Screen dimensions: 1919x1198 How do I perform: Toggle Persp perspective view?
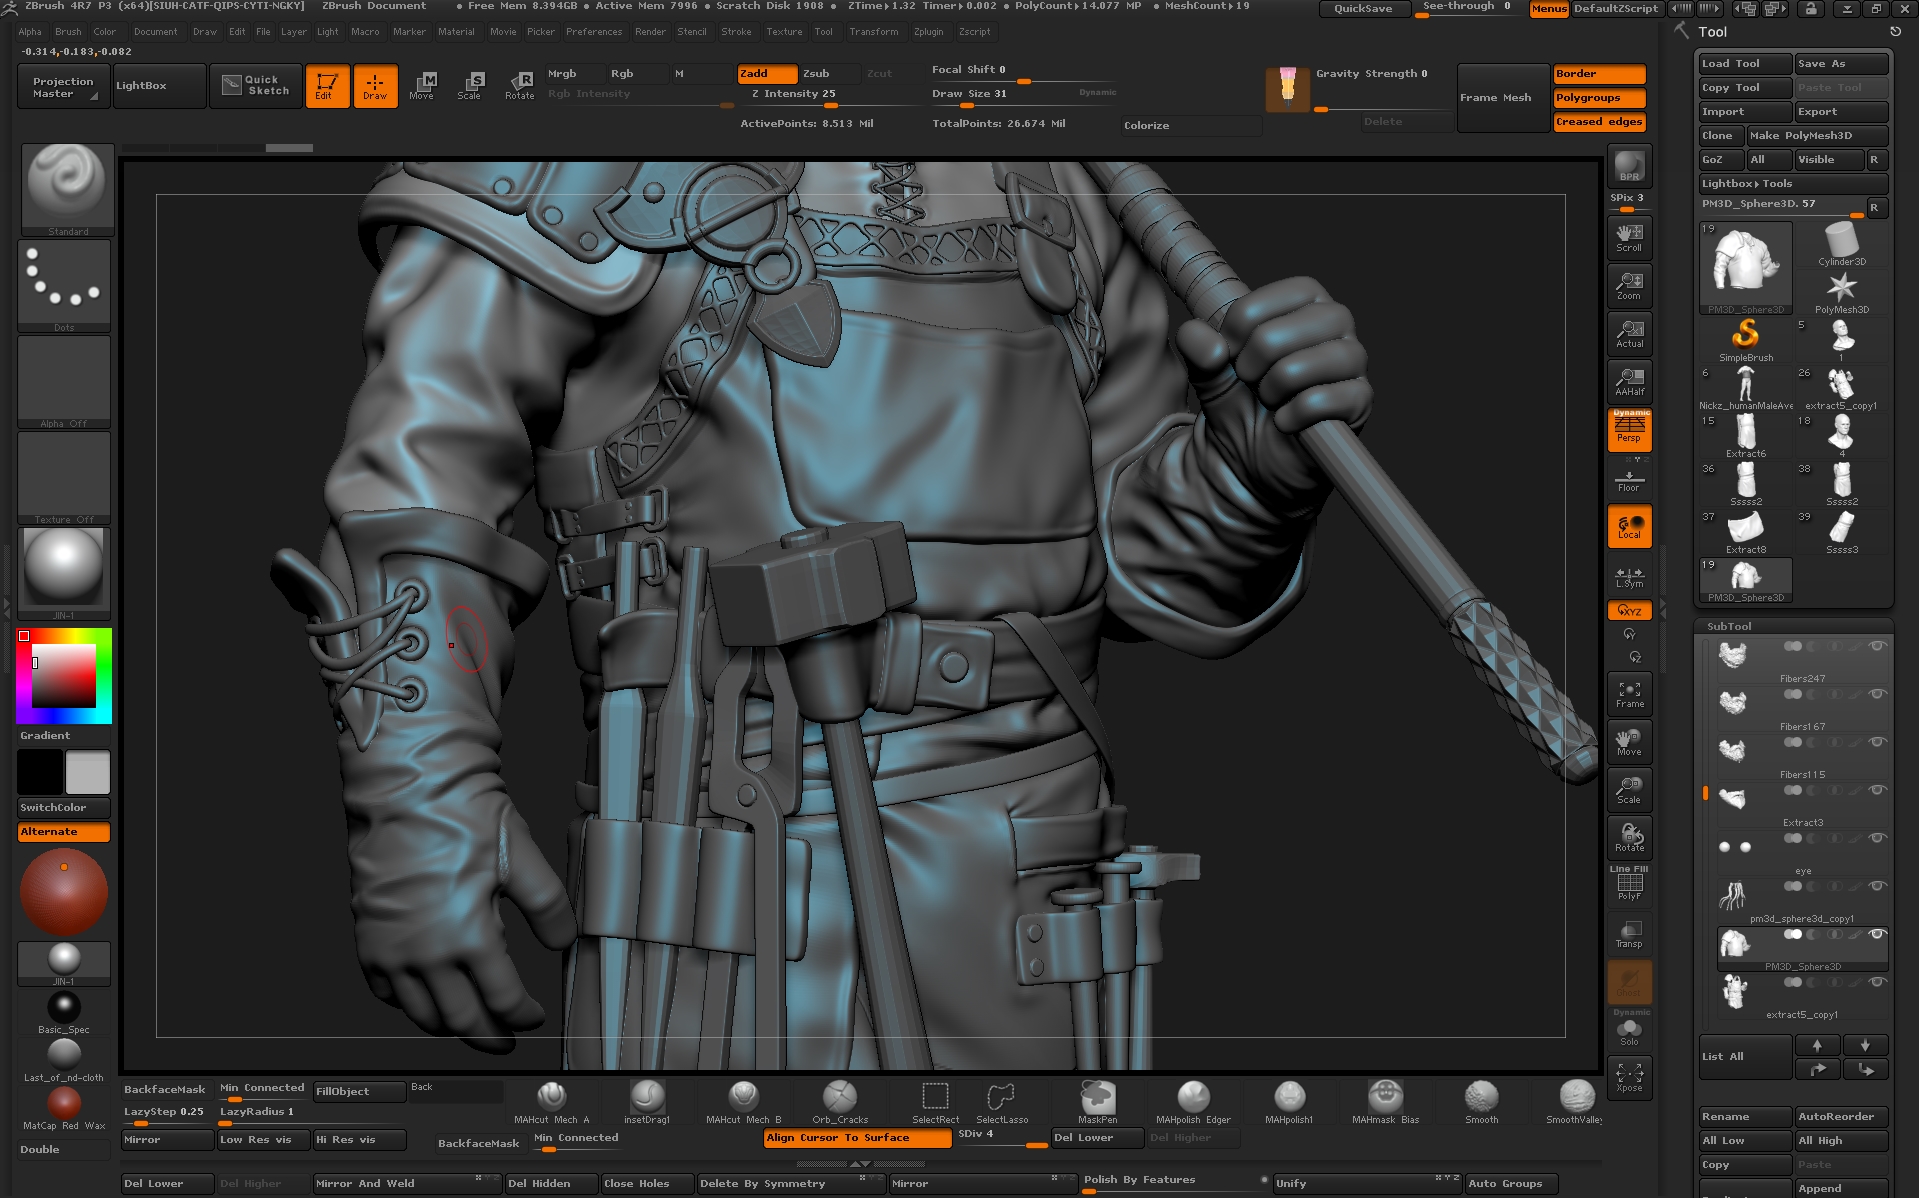tap(1629, 430)
